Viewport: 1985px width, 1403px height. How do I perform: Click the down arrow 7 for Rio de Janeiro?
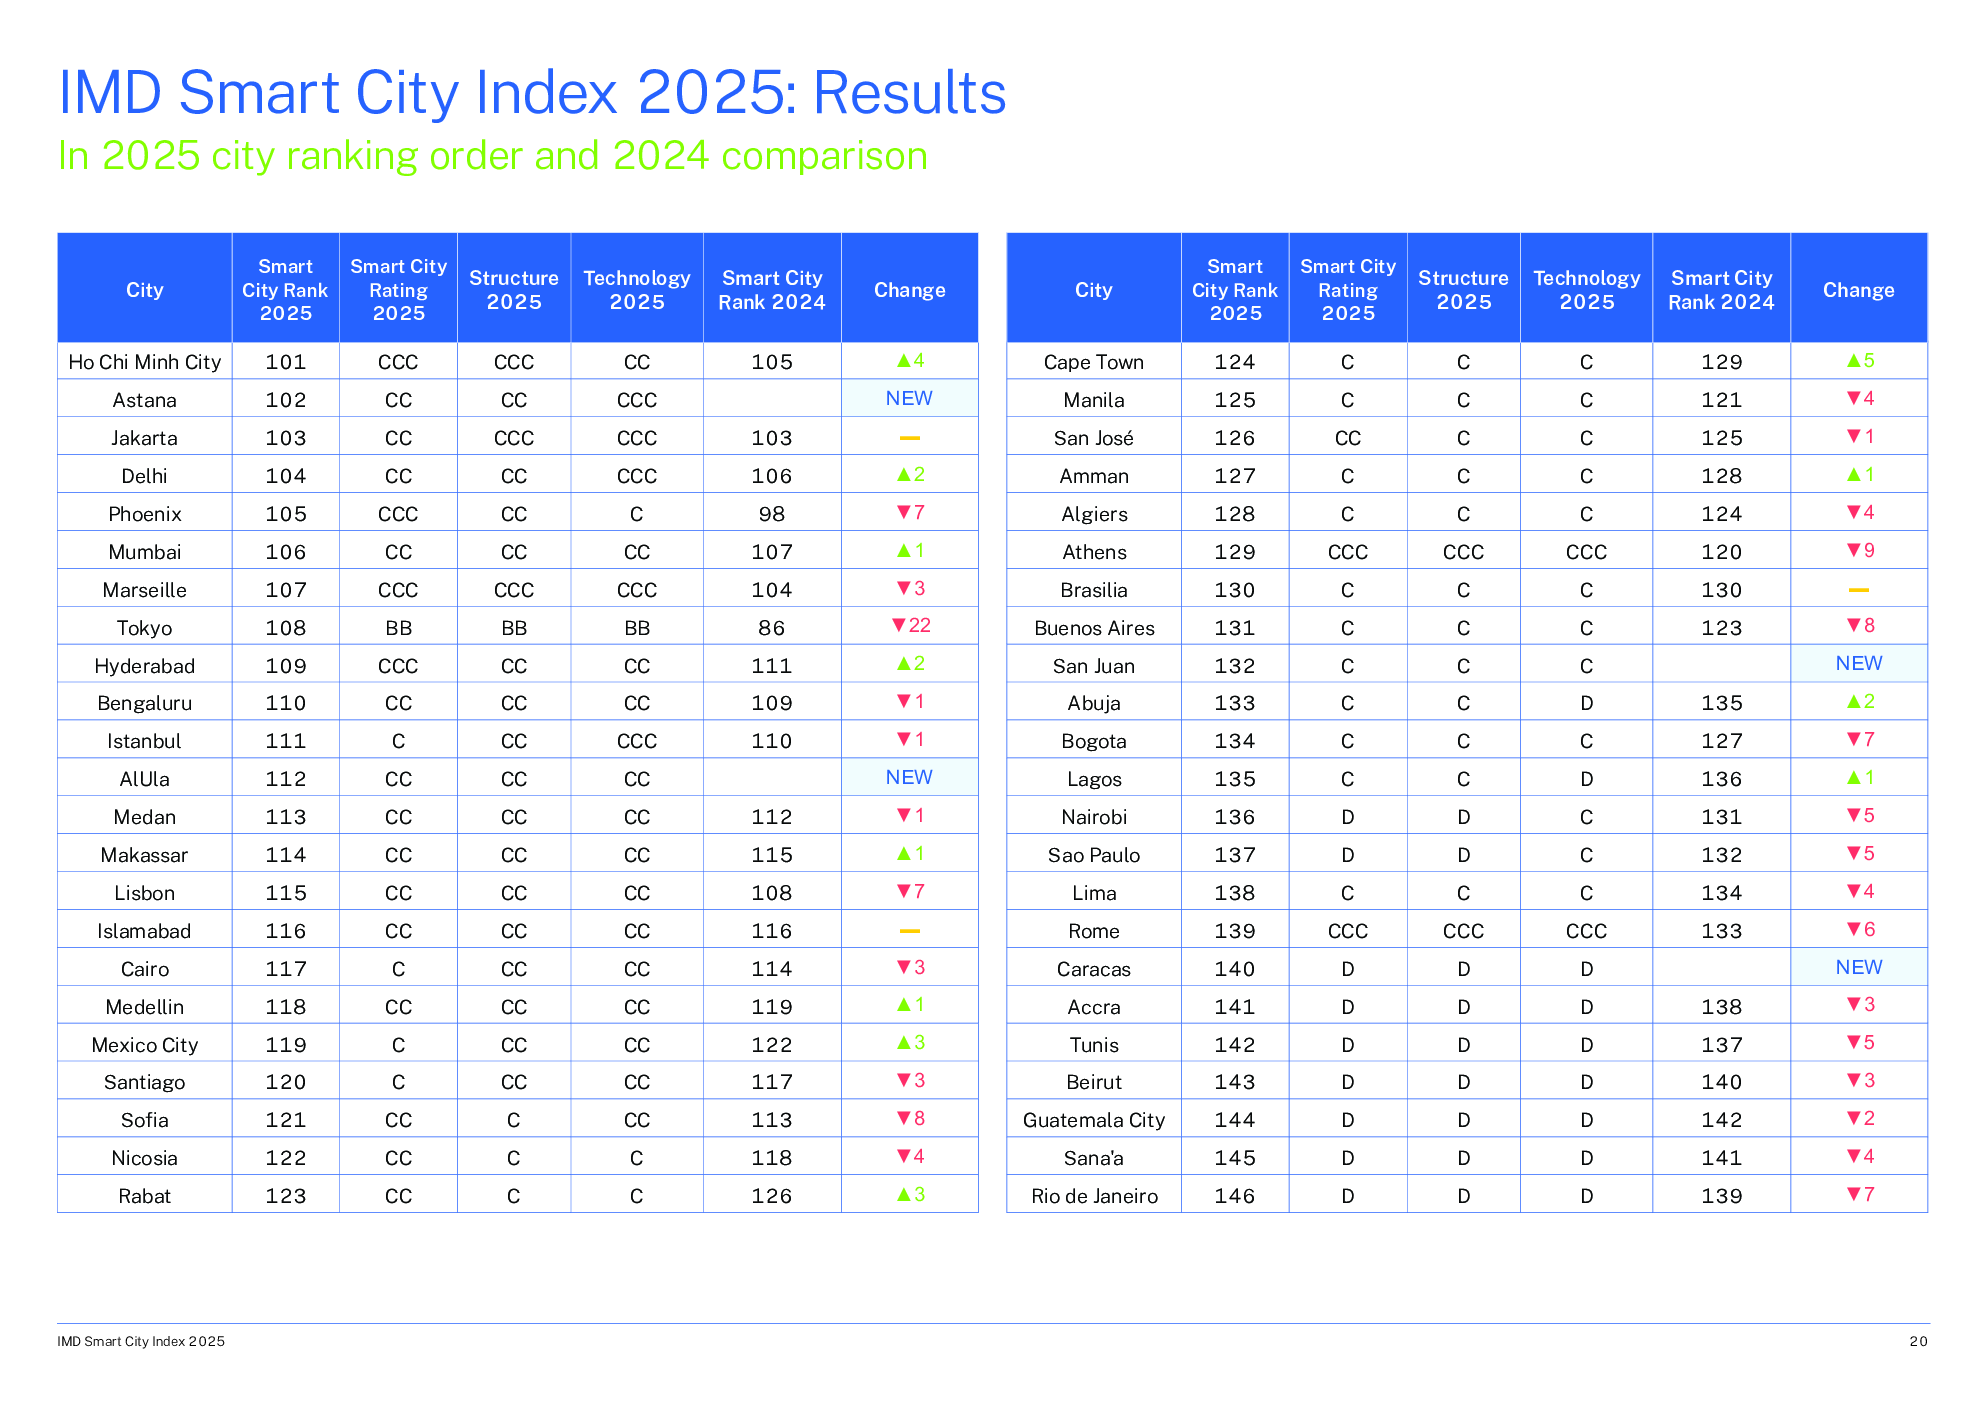(1860, 1194)
